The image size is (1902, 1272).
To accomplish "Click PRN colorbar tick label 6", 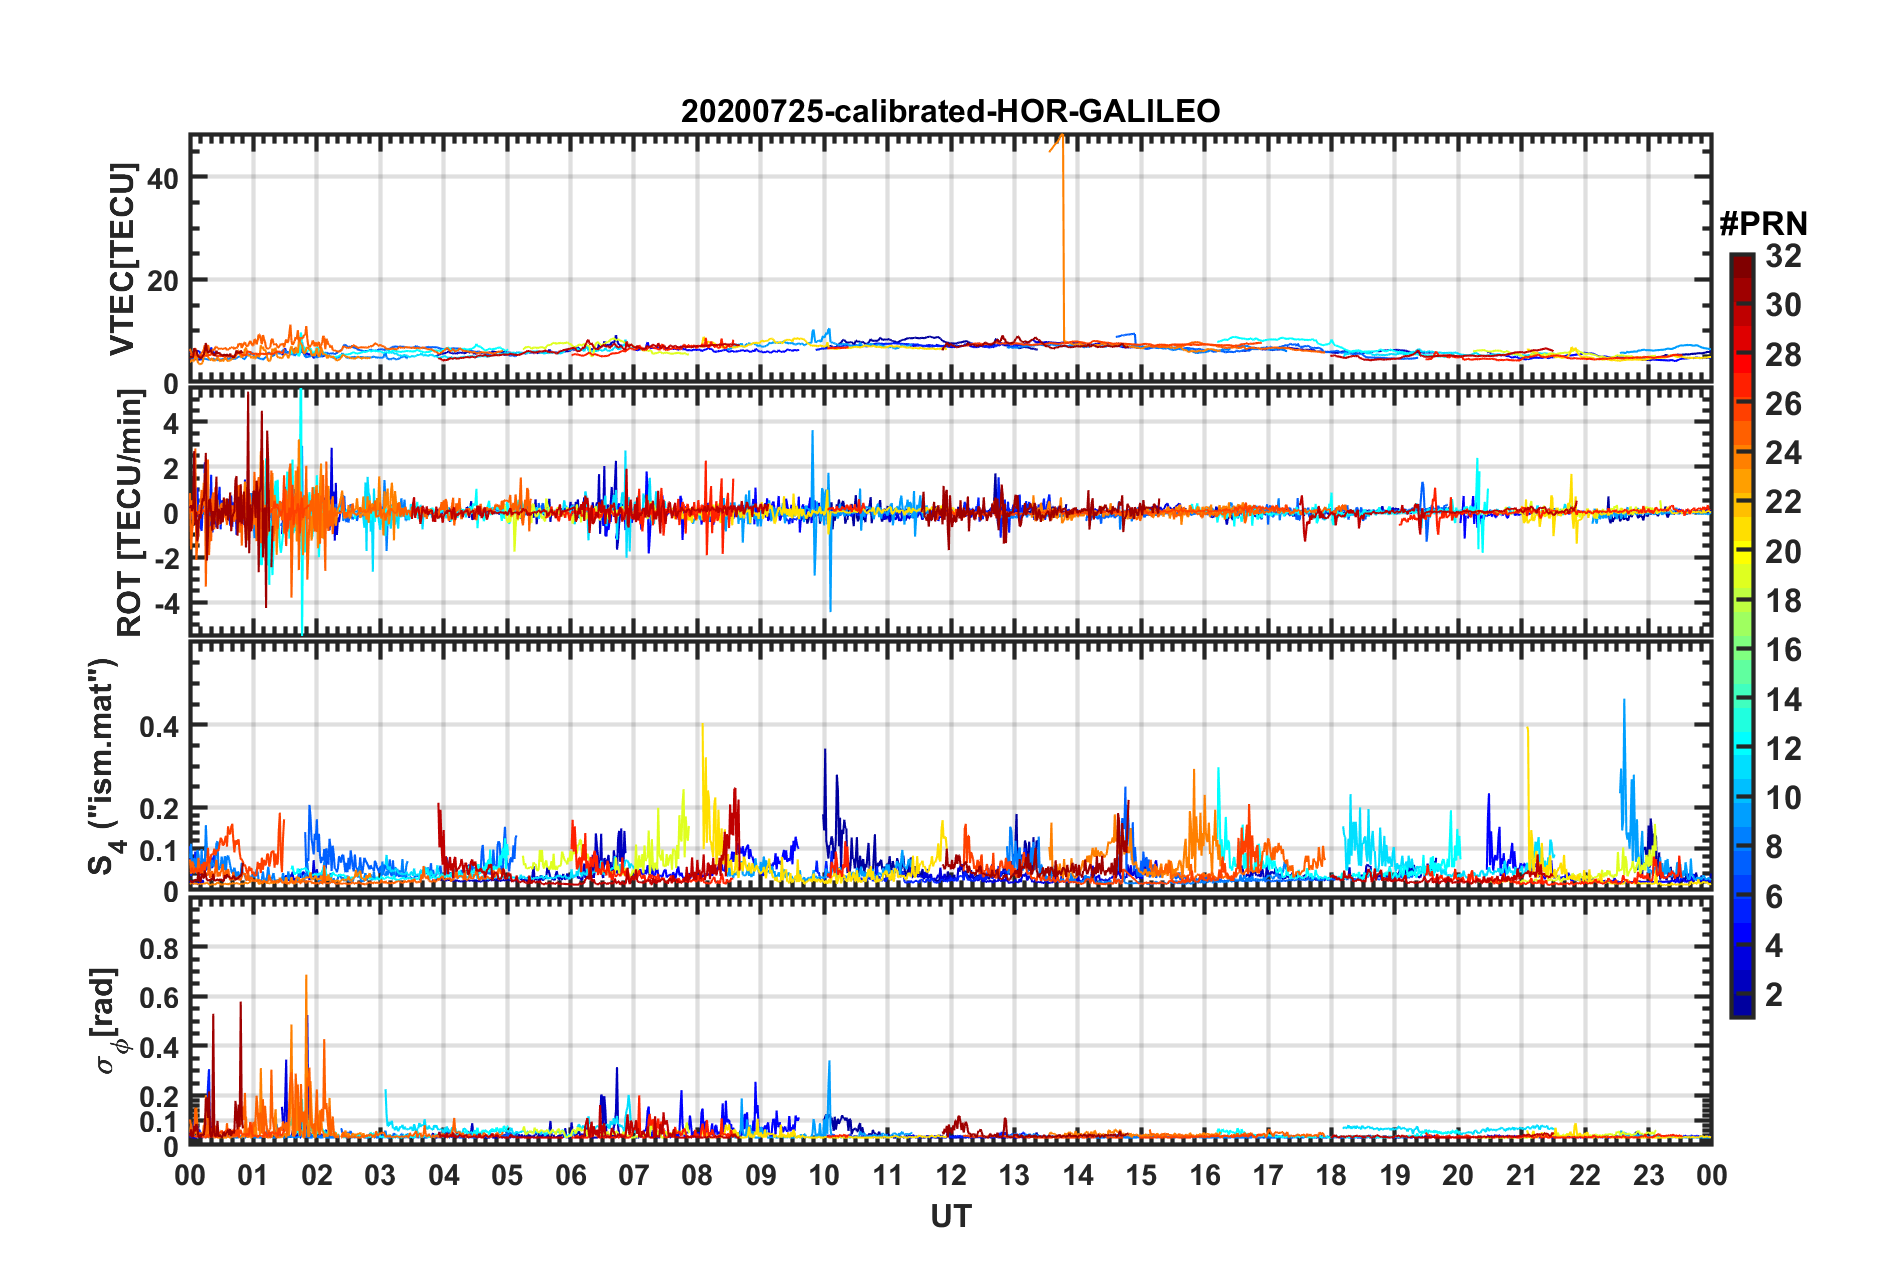I will click(1774, 897).
